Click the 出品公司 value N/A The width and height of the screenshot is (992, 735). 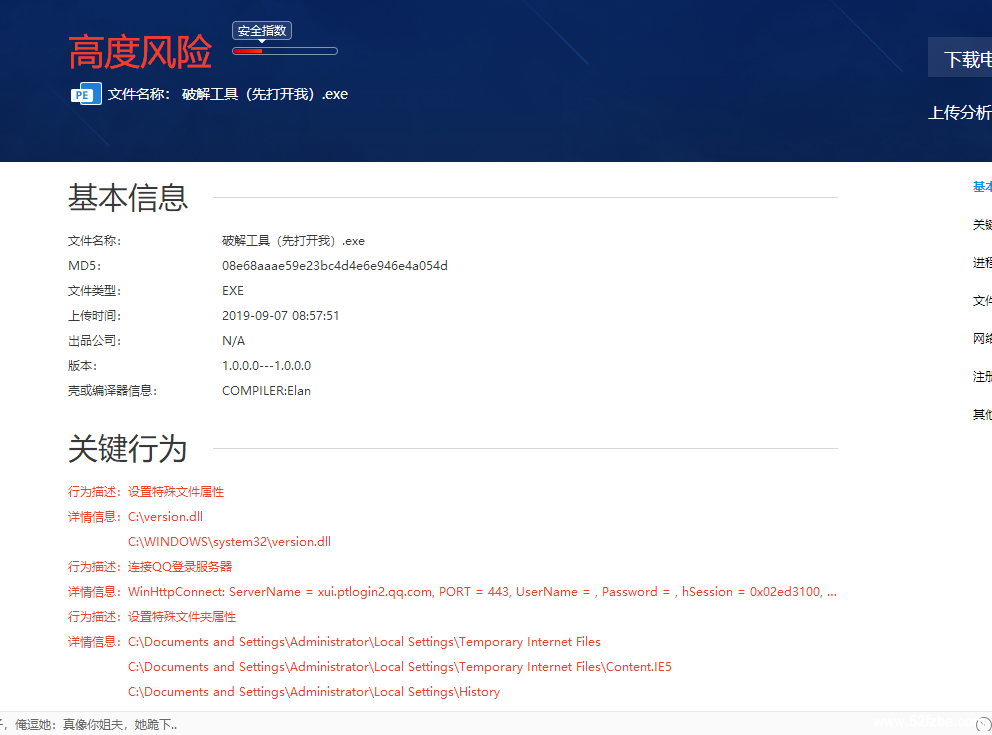pyautogui.click(x=233, y=340)
